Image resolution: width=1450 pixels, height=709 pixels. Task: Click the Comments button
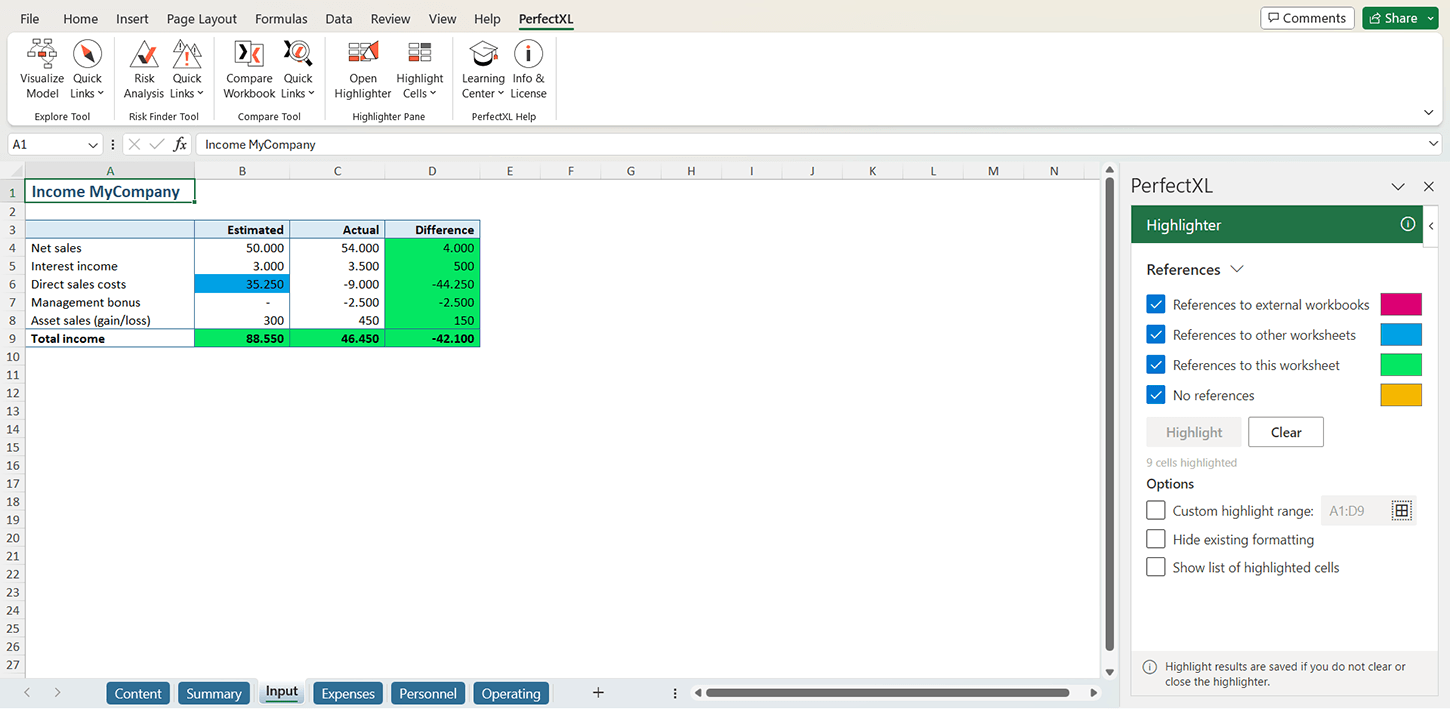click(x=1307, y=18)
